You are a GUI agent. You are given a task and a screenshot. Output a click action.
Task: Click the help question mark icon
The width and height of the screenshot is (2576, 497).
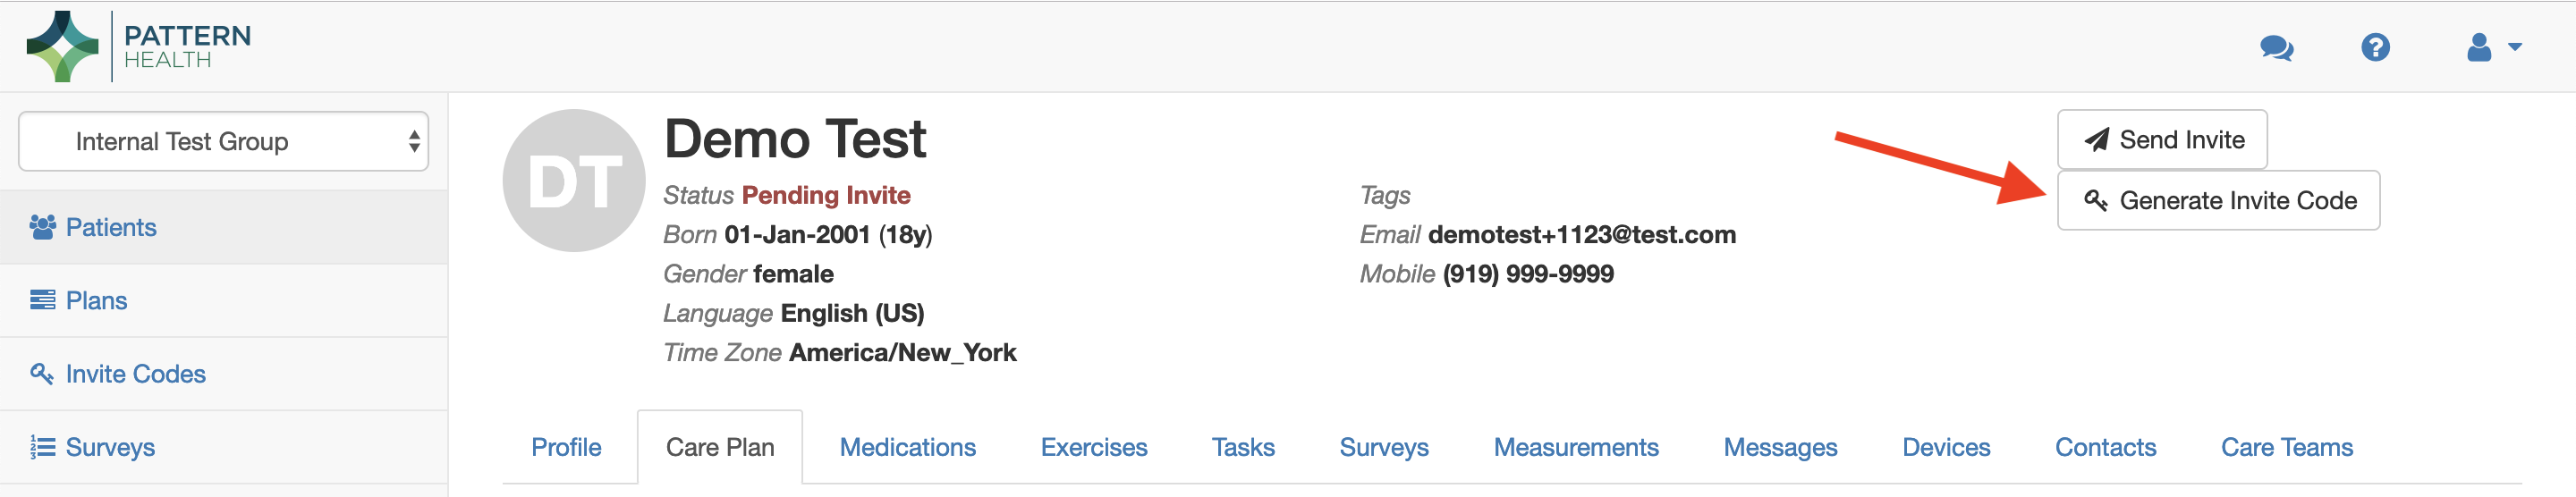tap(2375, 48)
